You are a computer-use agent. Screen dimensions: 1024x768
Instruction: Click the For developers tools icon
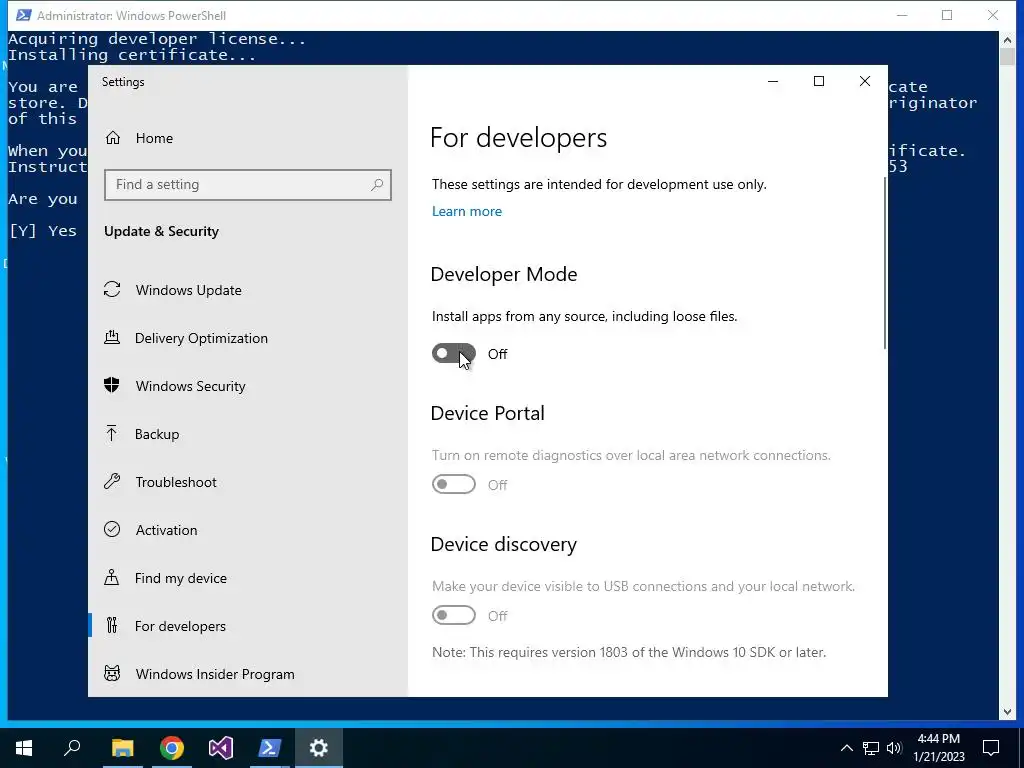(112, 626)
